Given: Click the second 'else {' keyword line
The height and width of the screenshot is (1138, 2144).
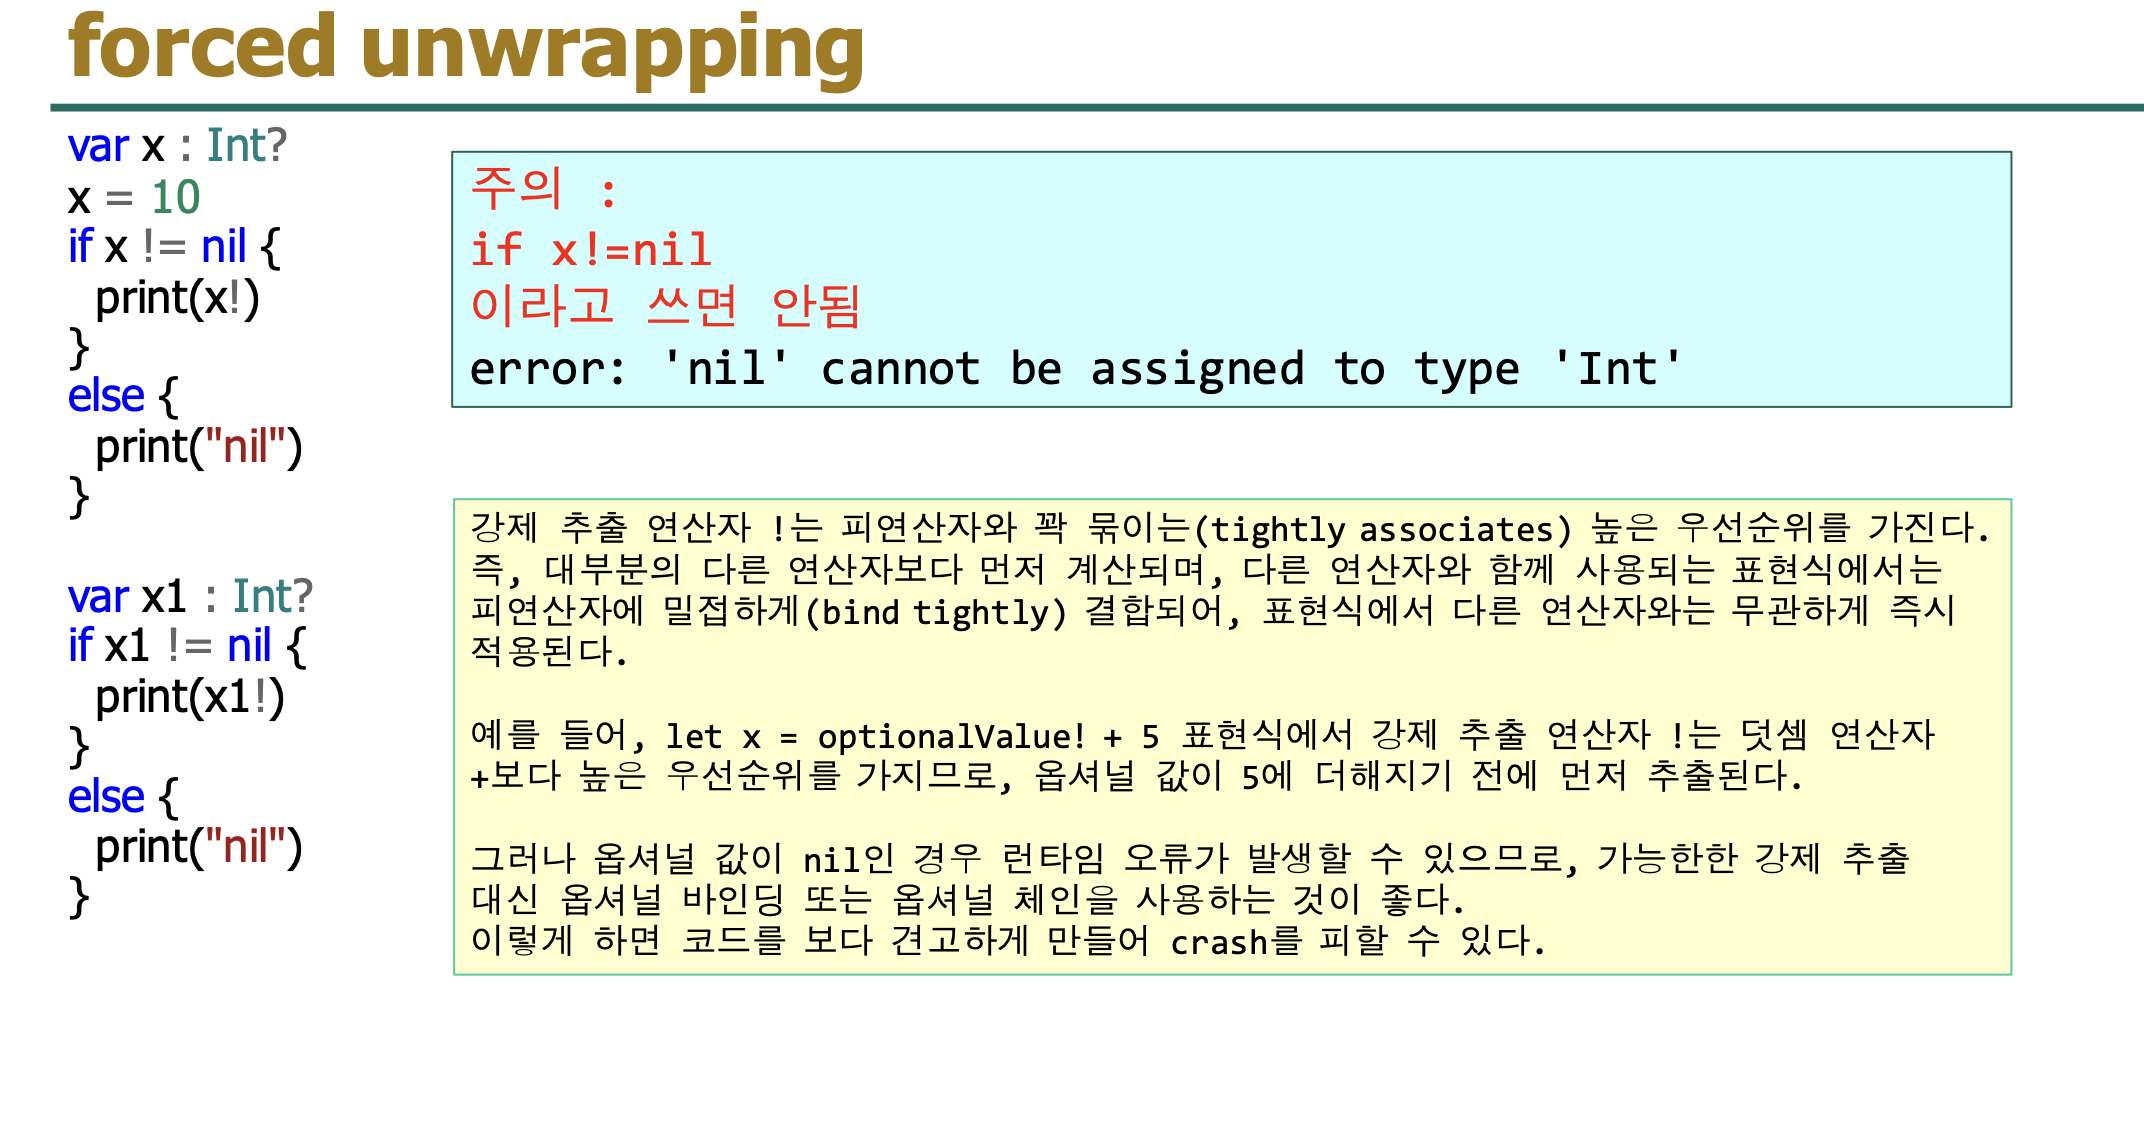Looking at the screenshot, I should [x=122, y=797].
